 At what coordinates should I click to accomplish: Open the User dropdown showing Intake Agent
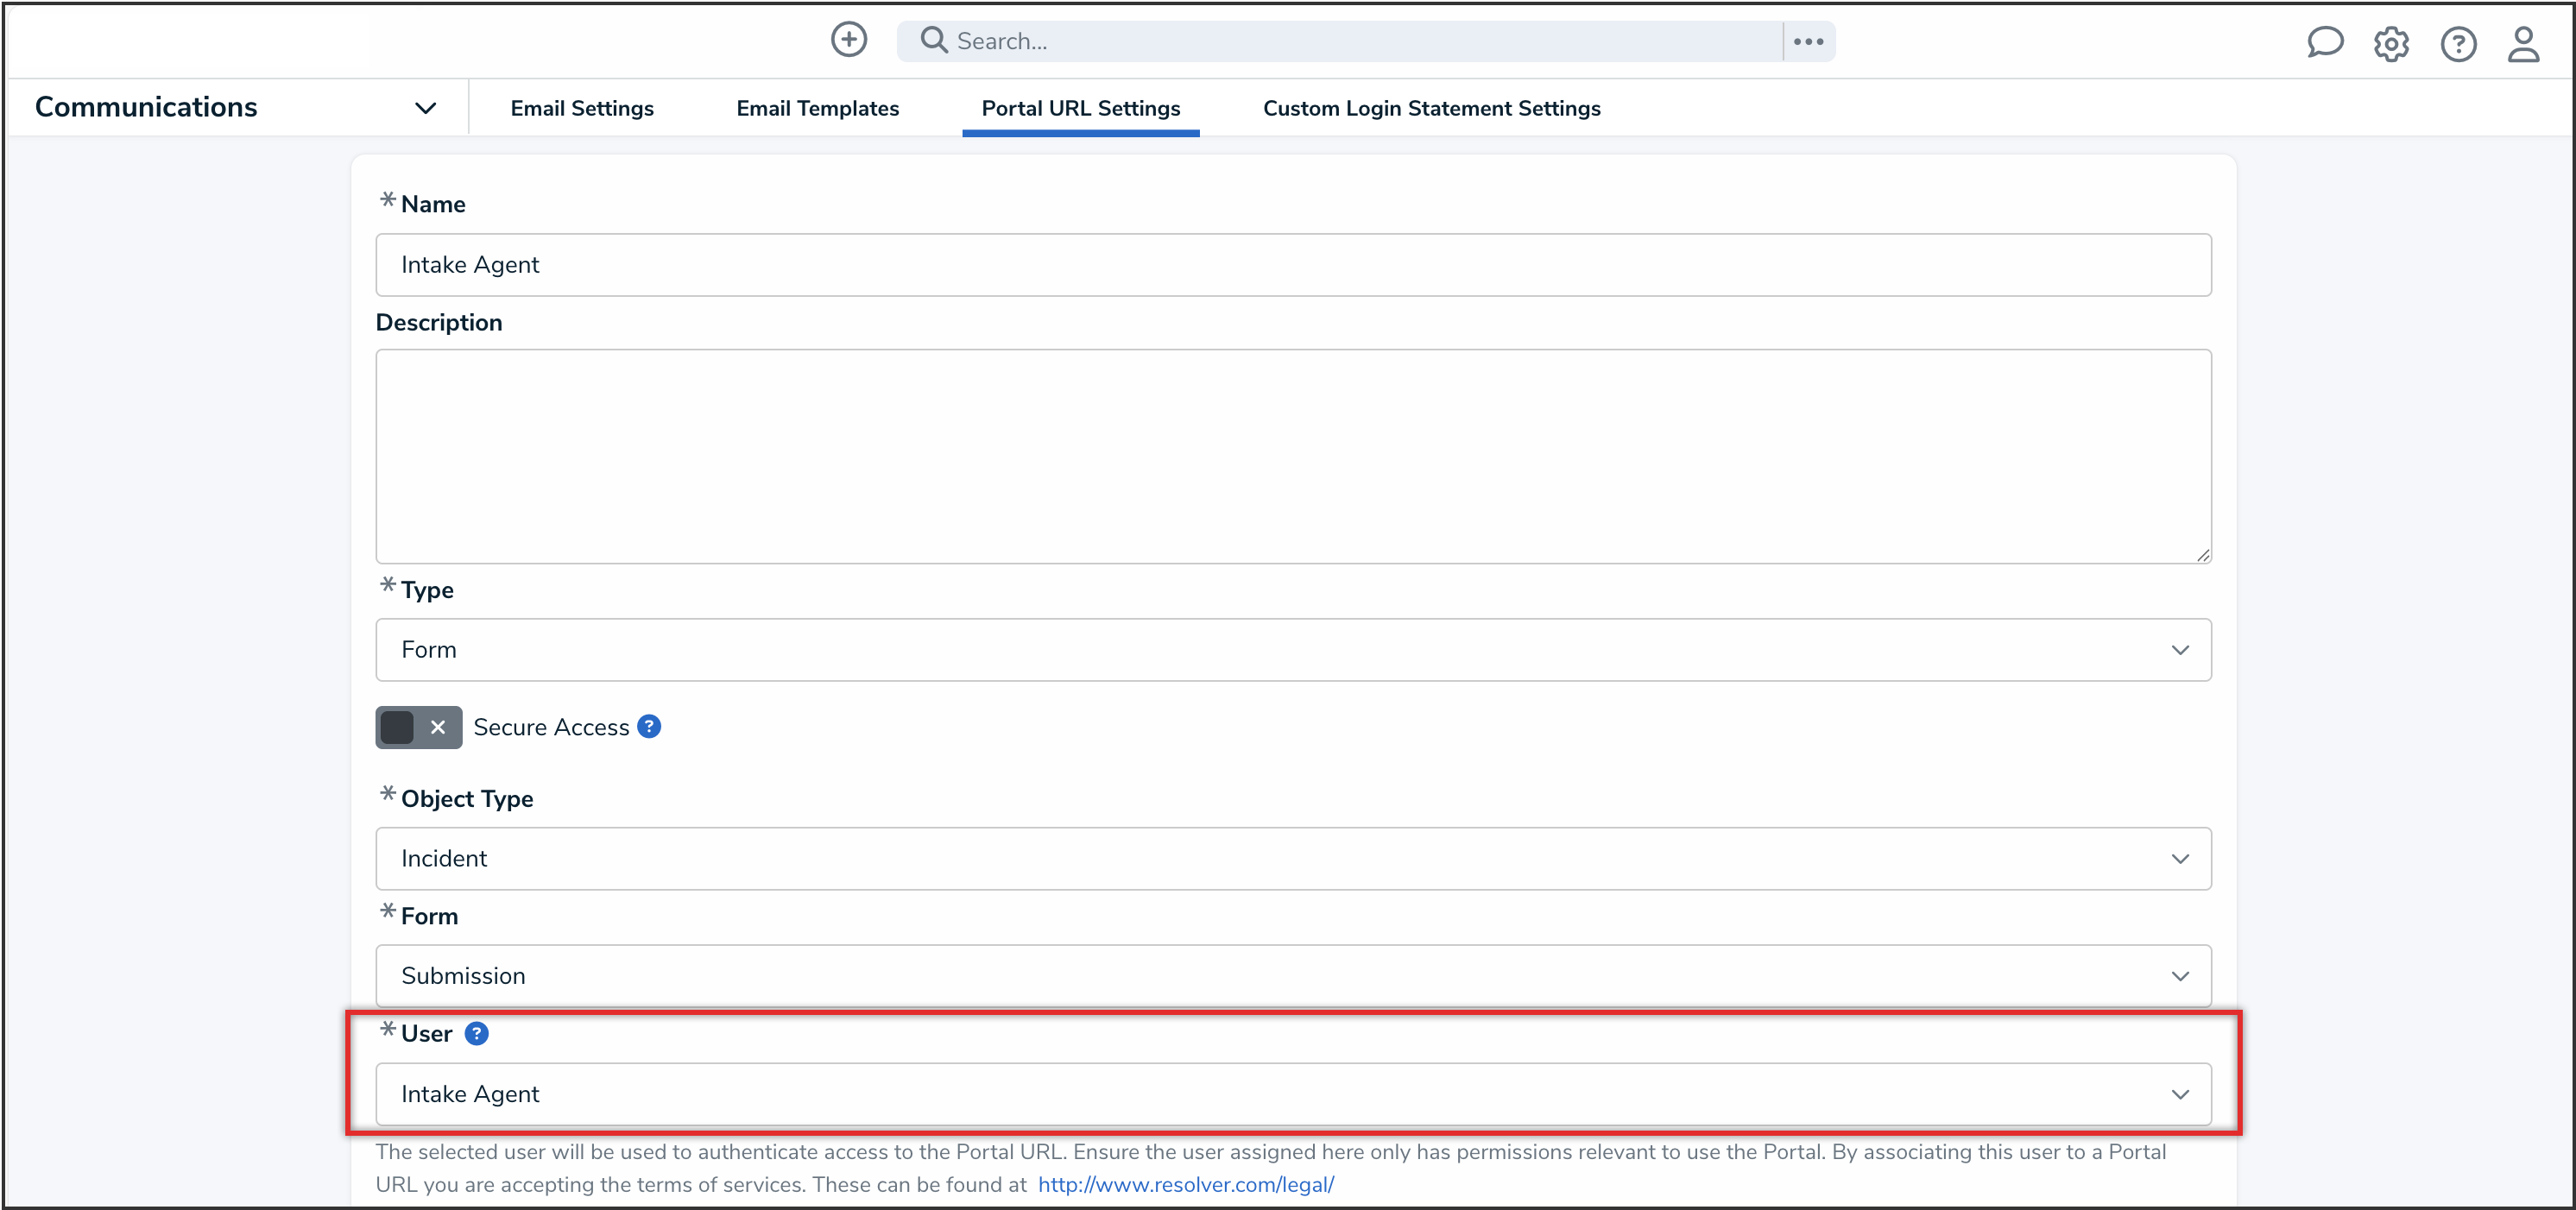coord(1292,1093)
